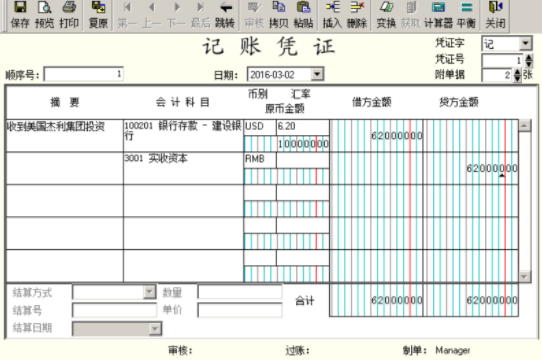Click the Balance (平衡) icon

coord(466,14)
